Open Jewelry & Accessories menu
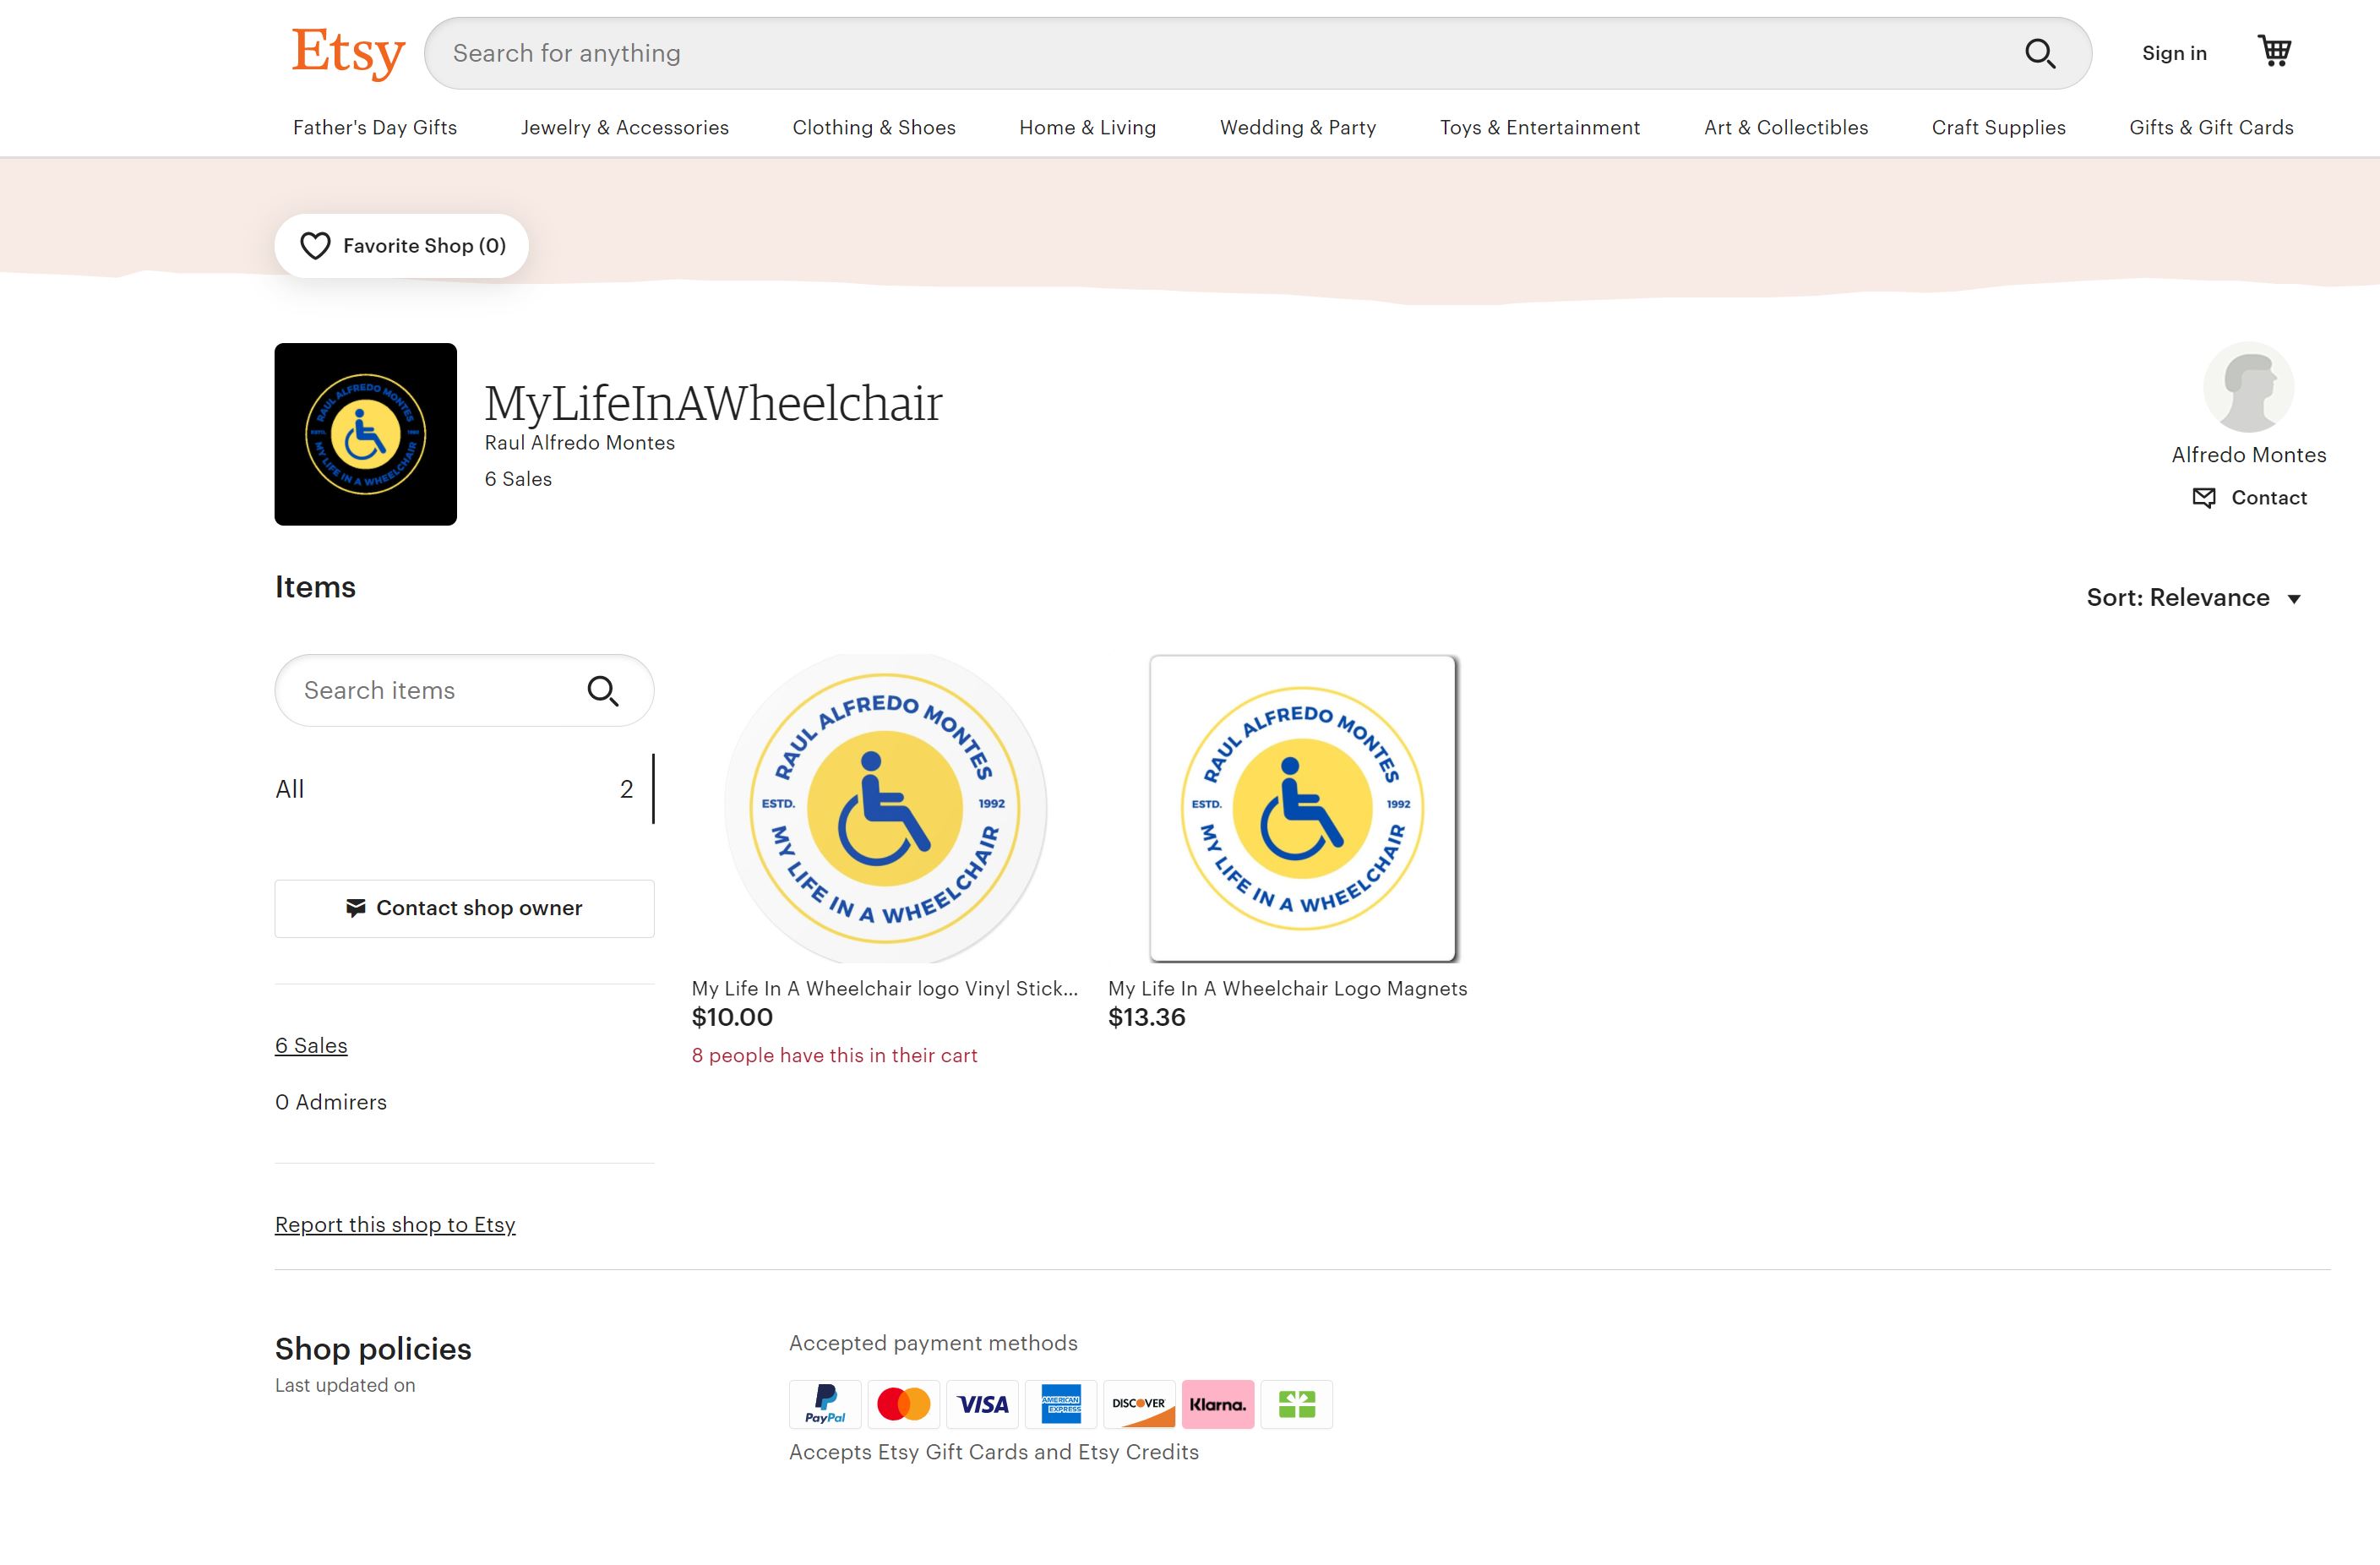This screenshot has width=2380, height=1565. 624,127
